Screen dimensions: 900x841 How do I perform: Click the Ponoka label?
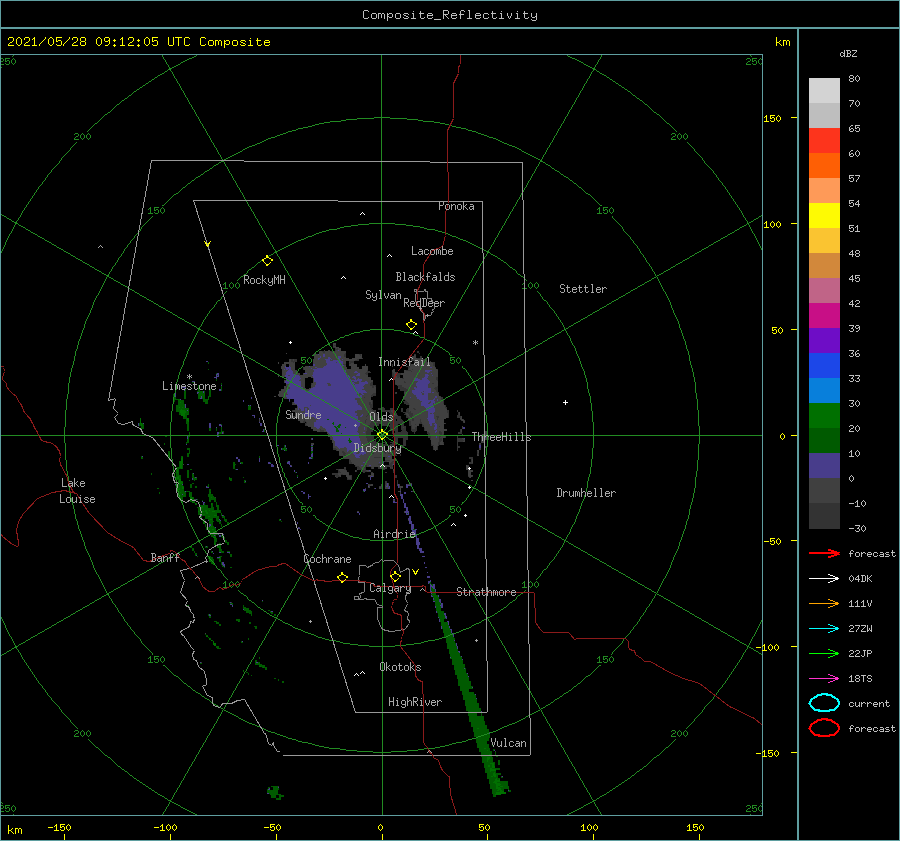pyautogui.click(x=456, y=206)
